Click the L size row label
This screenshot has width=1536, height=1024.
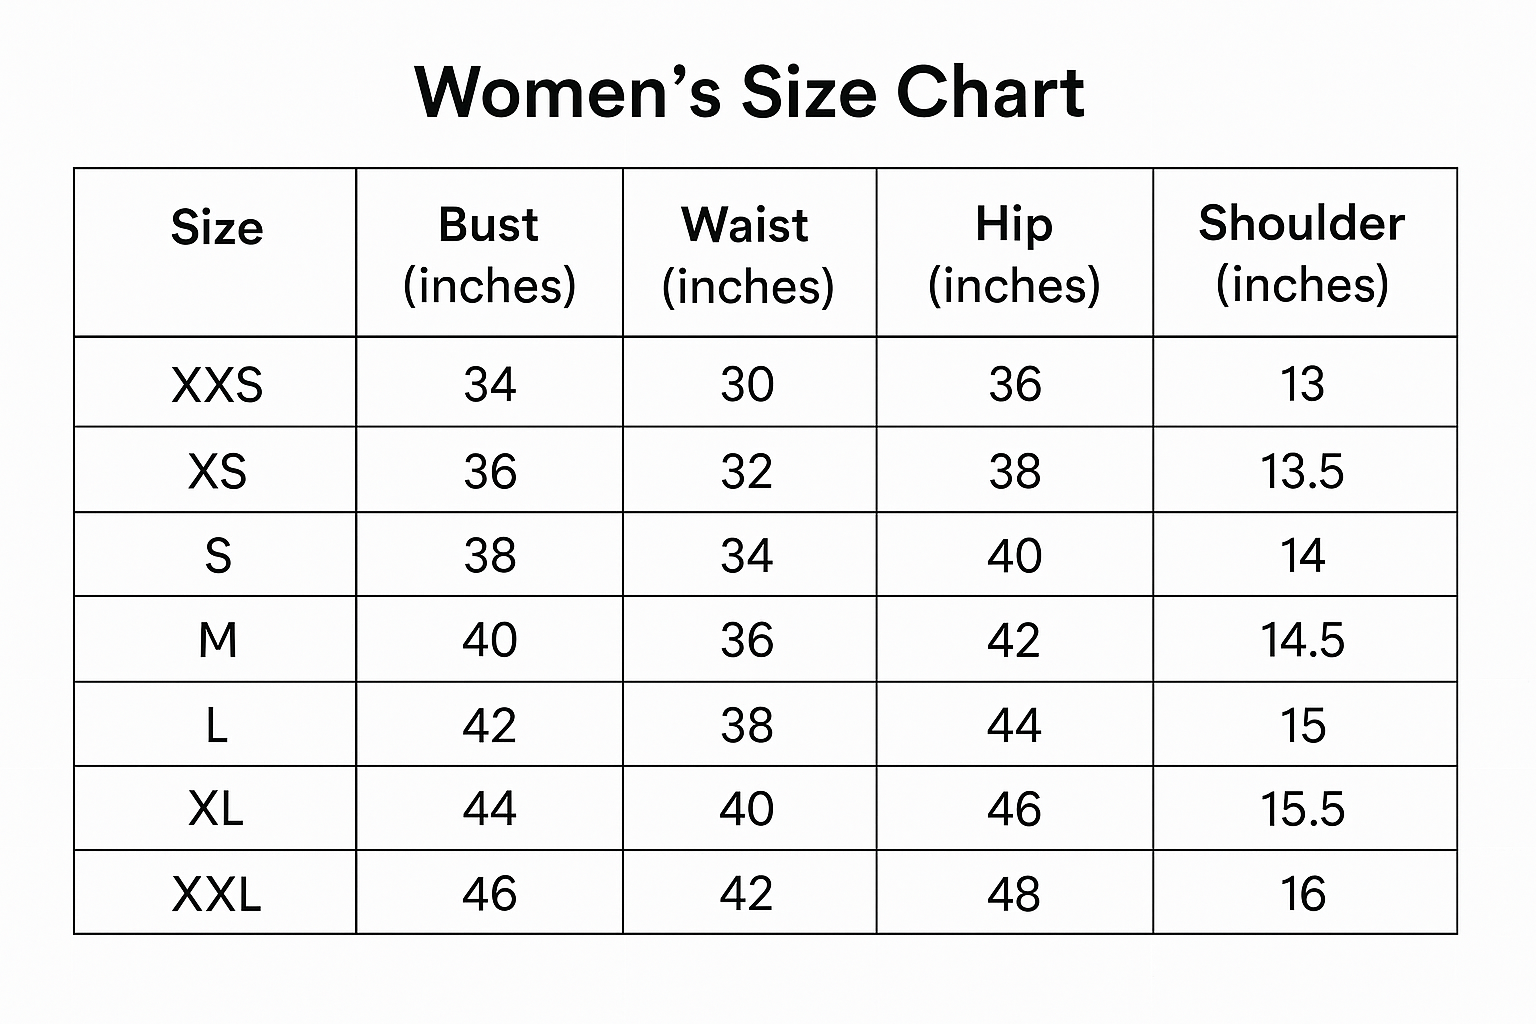click(216, 725)
